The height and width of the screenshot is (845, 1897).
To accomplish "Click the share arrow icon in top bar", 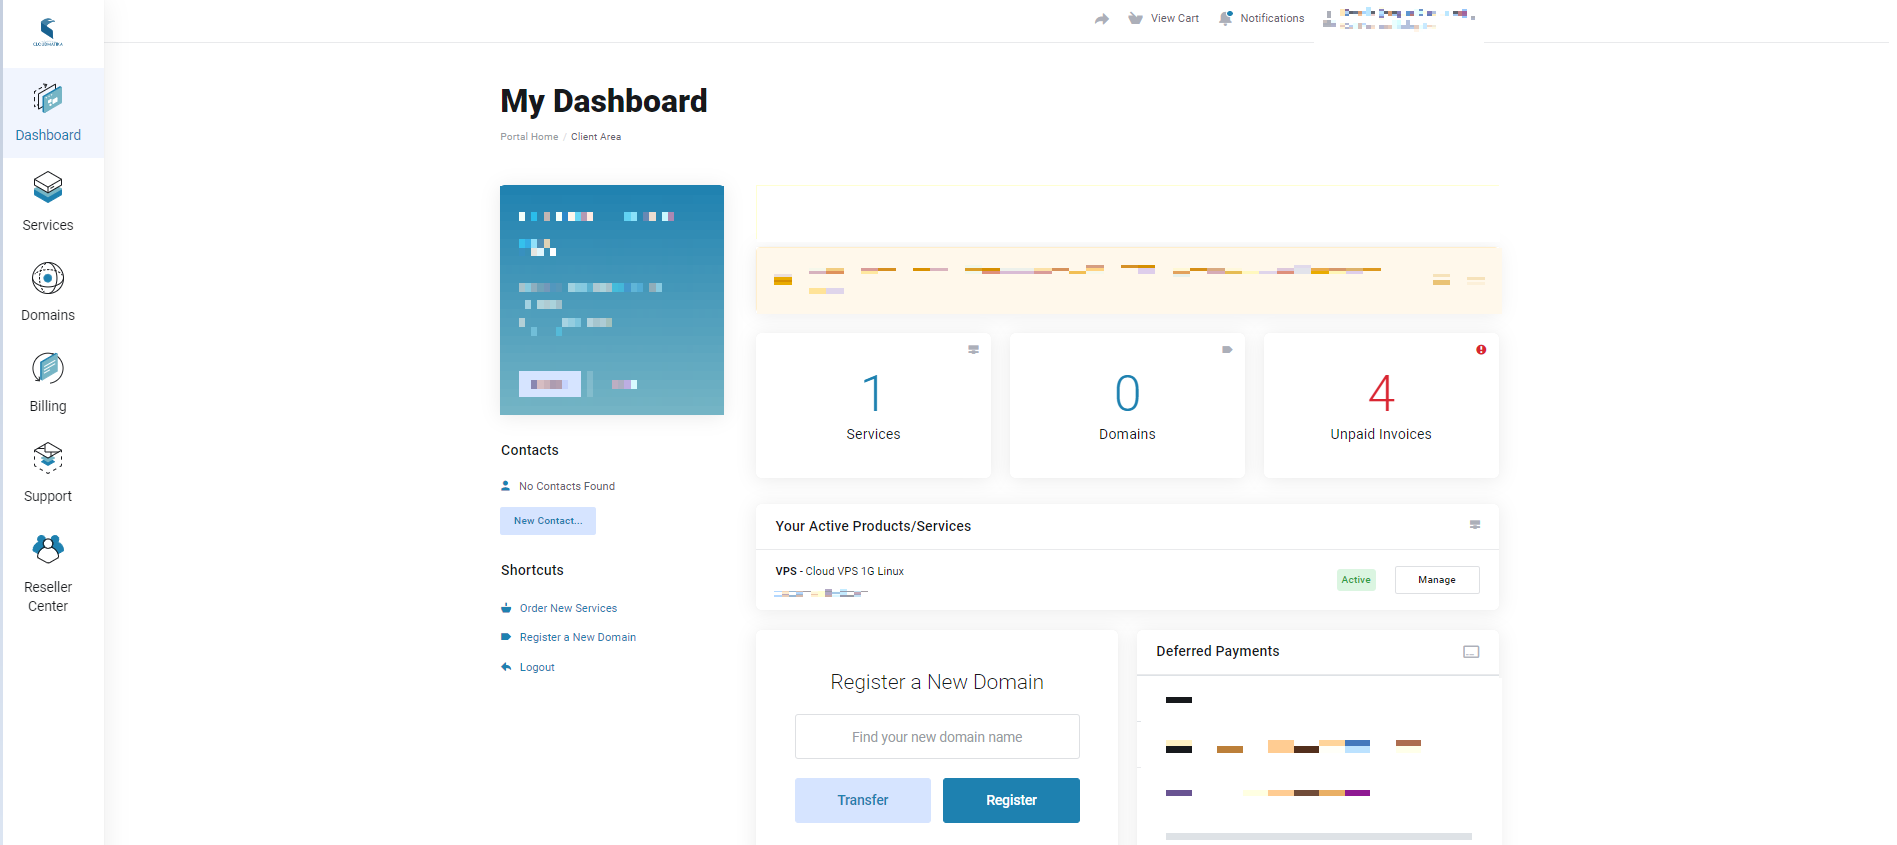I will [1102, 19].
